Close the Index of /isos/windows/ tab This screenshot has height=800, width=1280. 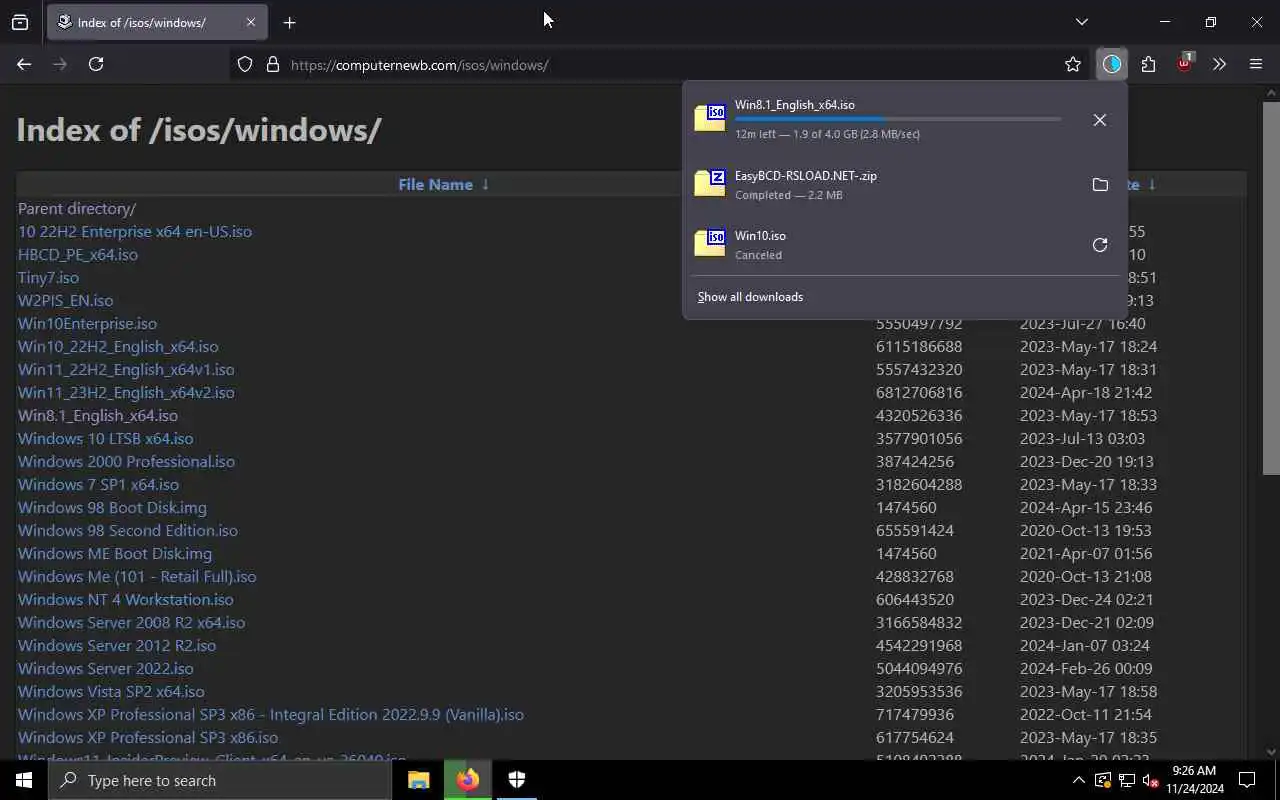(x=250, y=22)
